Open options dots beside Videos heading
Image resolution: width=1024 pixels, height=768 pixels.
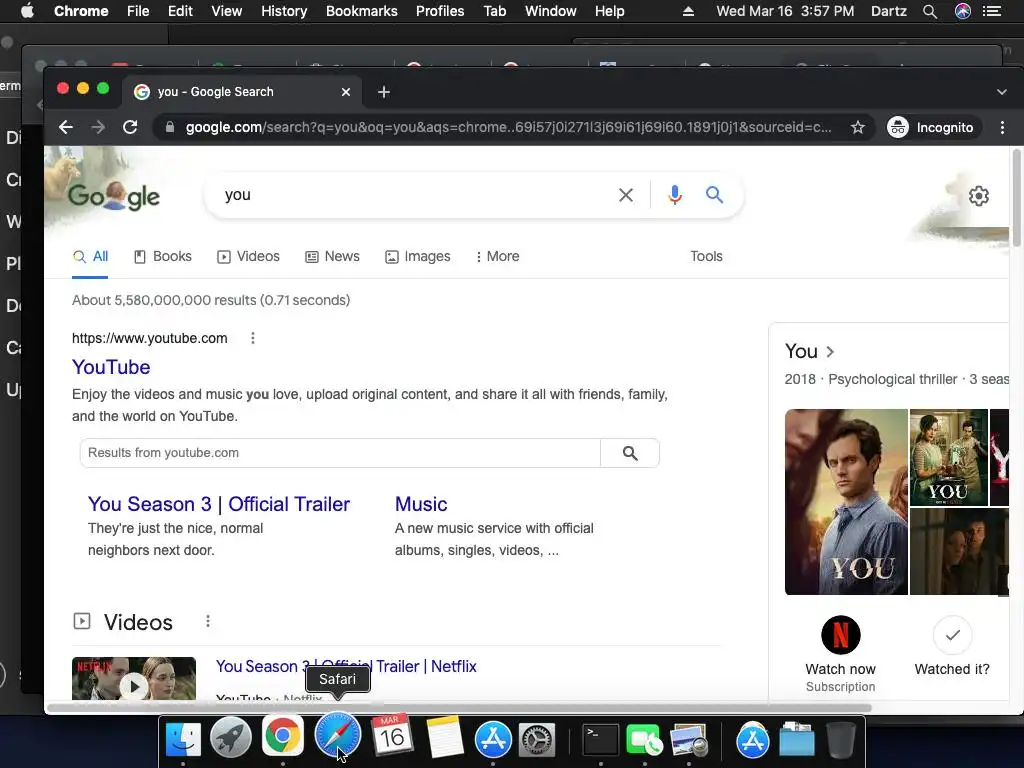click(x=208, y=621)
